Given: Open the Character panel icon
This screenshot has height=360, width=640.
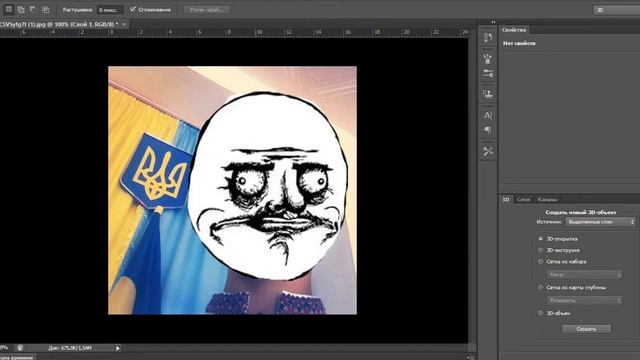Looking at the screenshot, I should coord(488,116).
